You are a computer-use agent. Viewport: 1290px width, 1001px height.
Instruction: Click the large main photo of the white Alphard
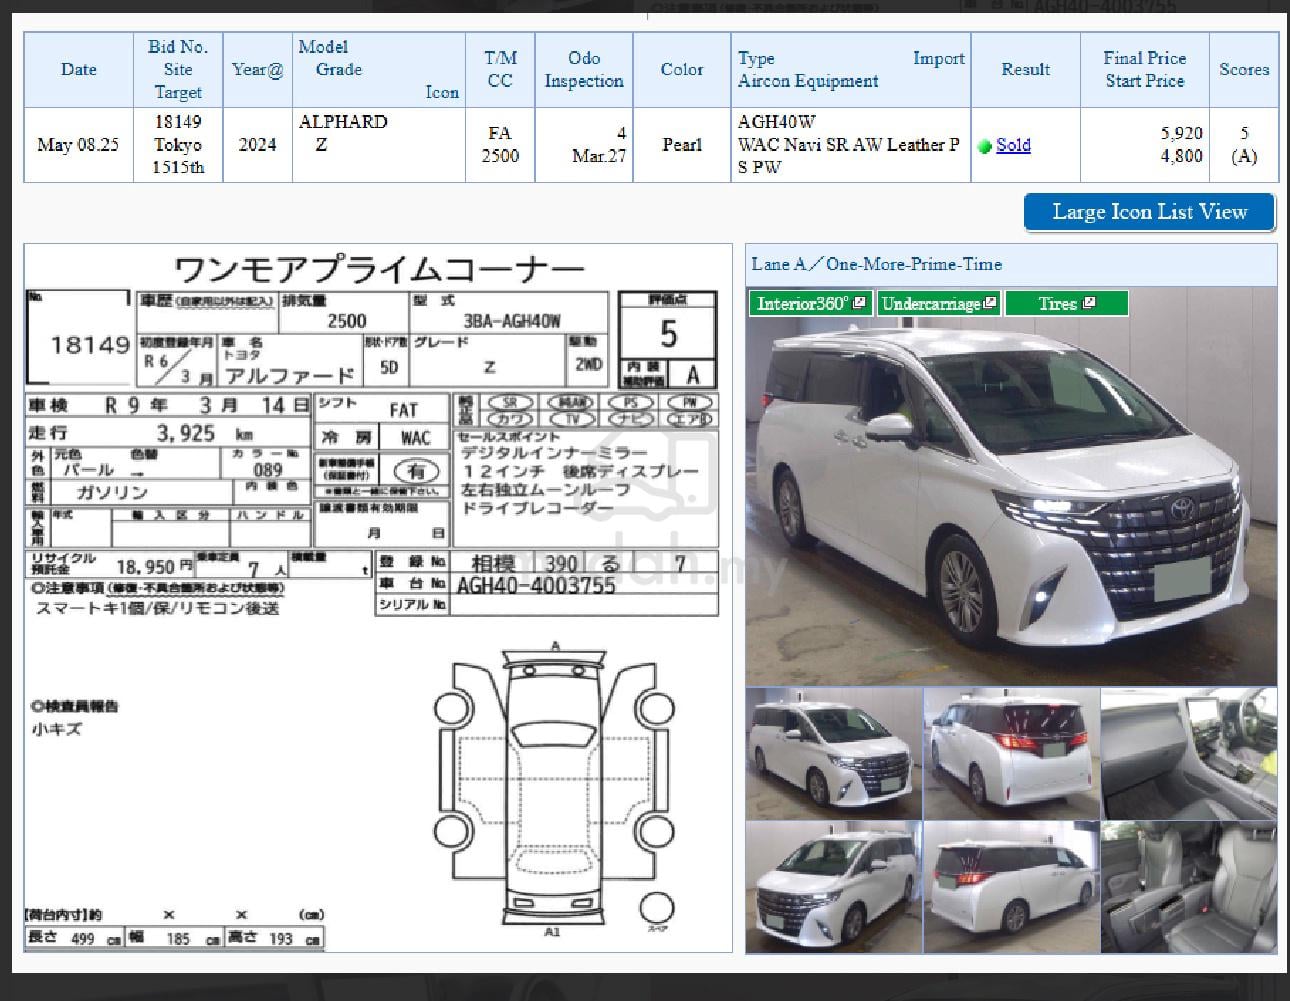[1011, 486]
